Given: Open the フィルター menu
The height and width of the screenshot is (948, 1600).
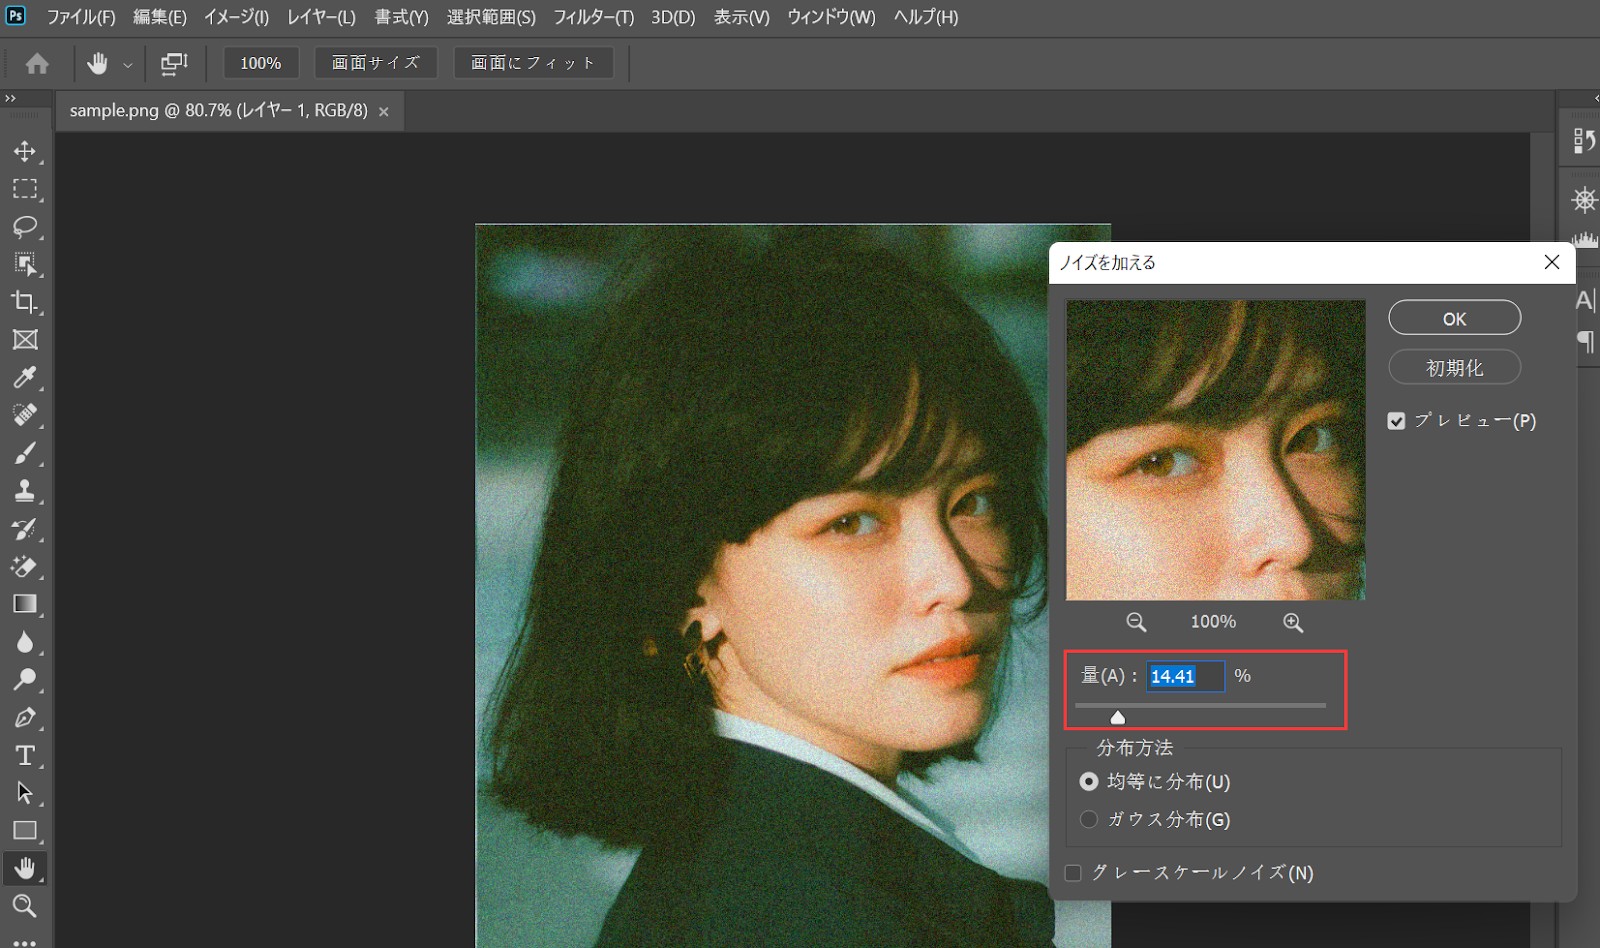Looking at the screenshot, I should click(x=592, y=17).
